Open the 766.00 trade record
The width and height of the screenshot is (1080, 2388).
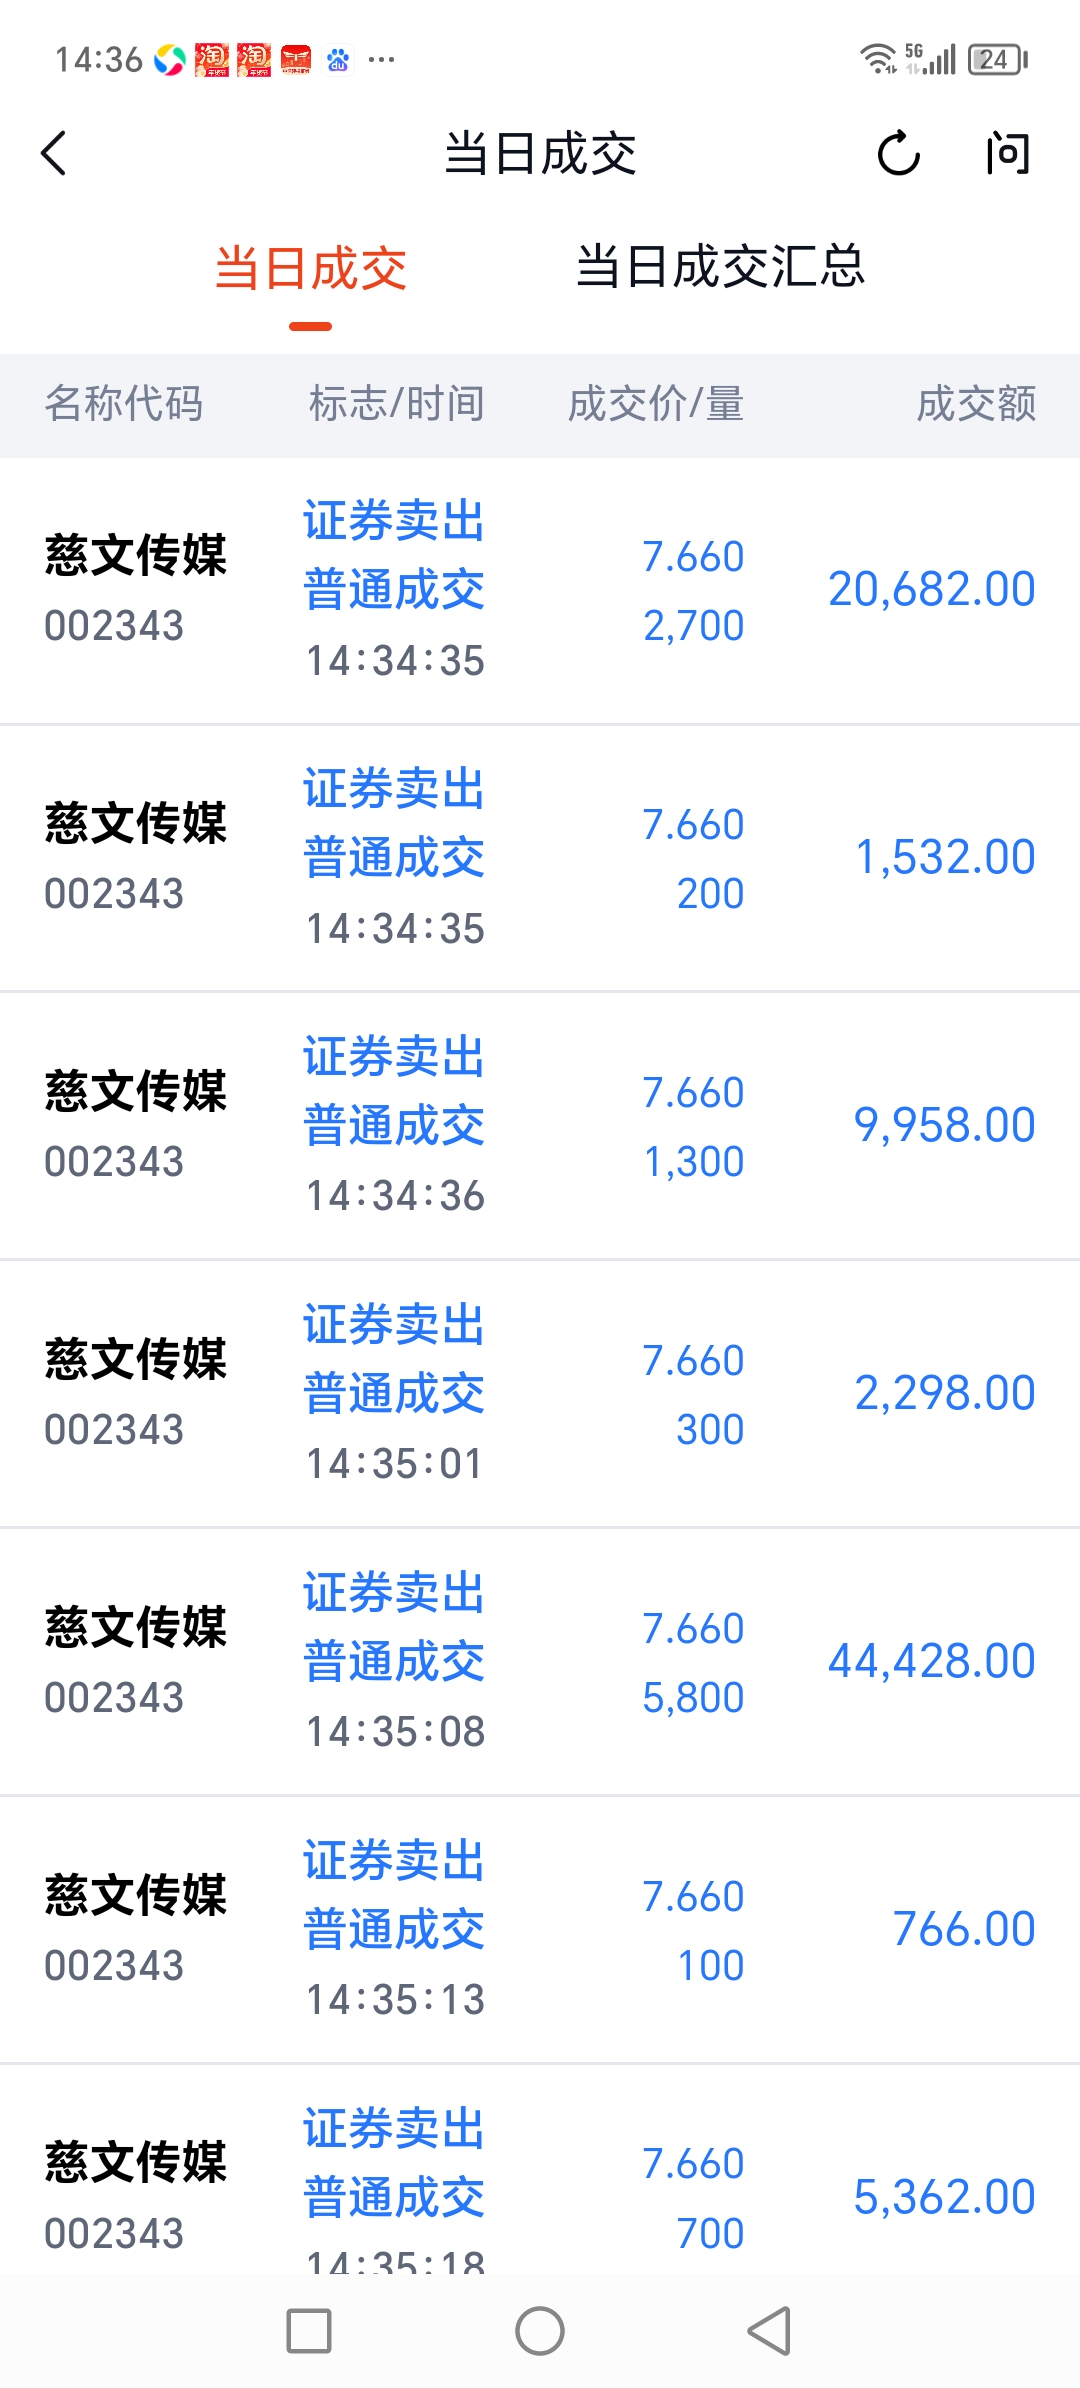click(x=540, y=1930)
